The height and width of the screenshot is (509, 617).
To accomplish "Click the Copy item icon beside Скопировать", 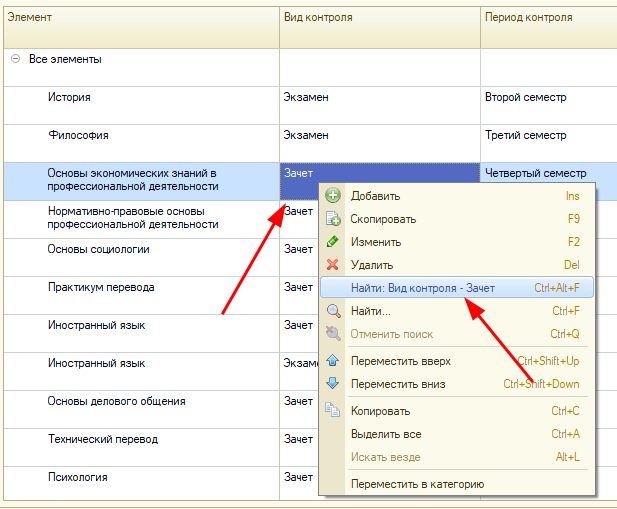I will pyautogui.click(x=333, y=219).
